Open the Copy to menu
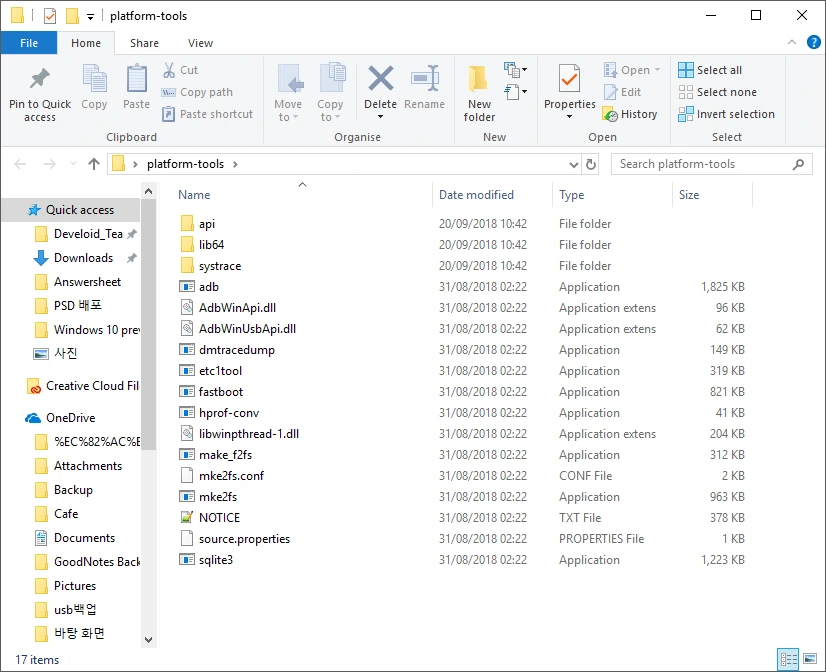This screenshot has height=672, width=826. [x=330, y=93]
